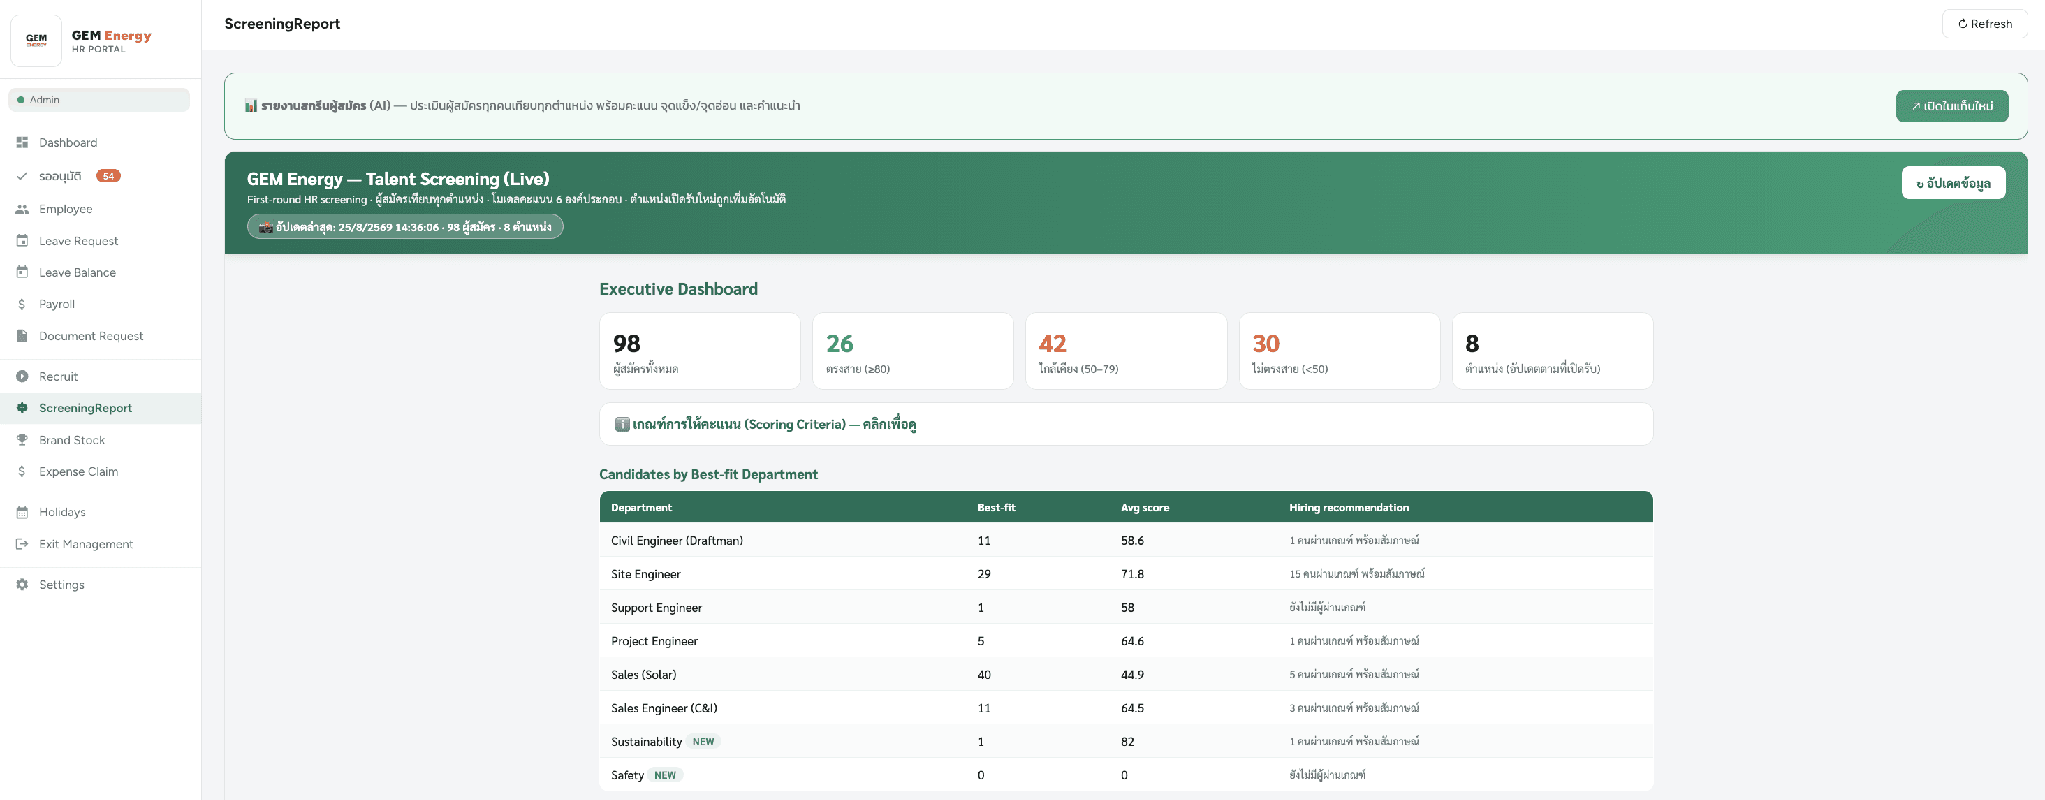Click the 44.9 average score value
Screen dimensions: 2045x800
coord(1132,675)
